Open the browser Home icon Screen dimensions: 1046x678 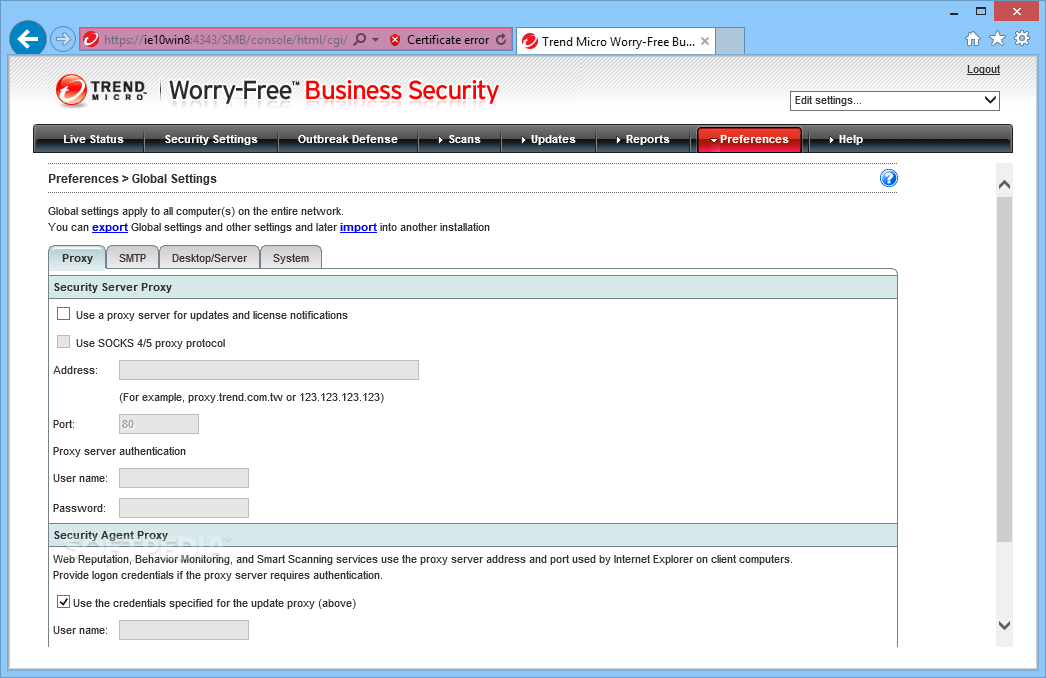[973, 39]
